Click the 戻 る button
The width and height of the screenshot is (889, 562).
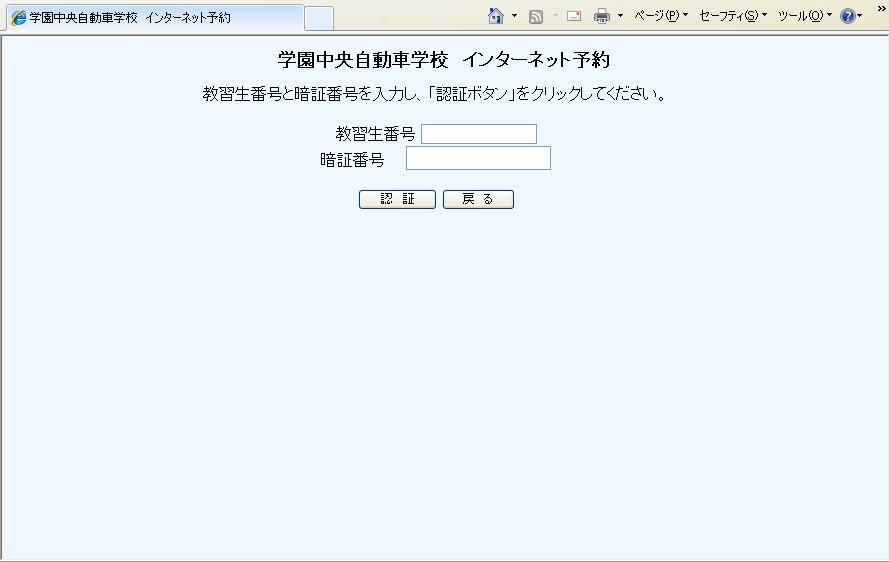(478, 199)
